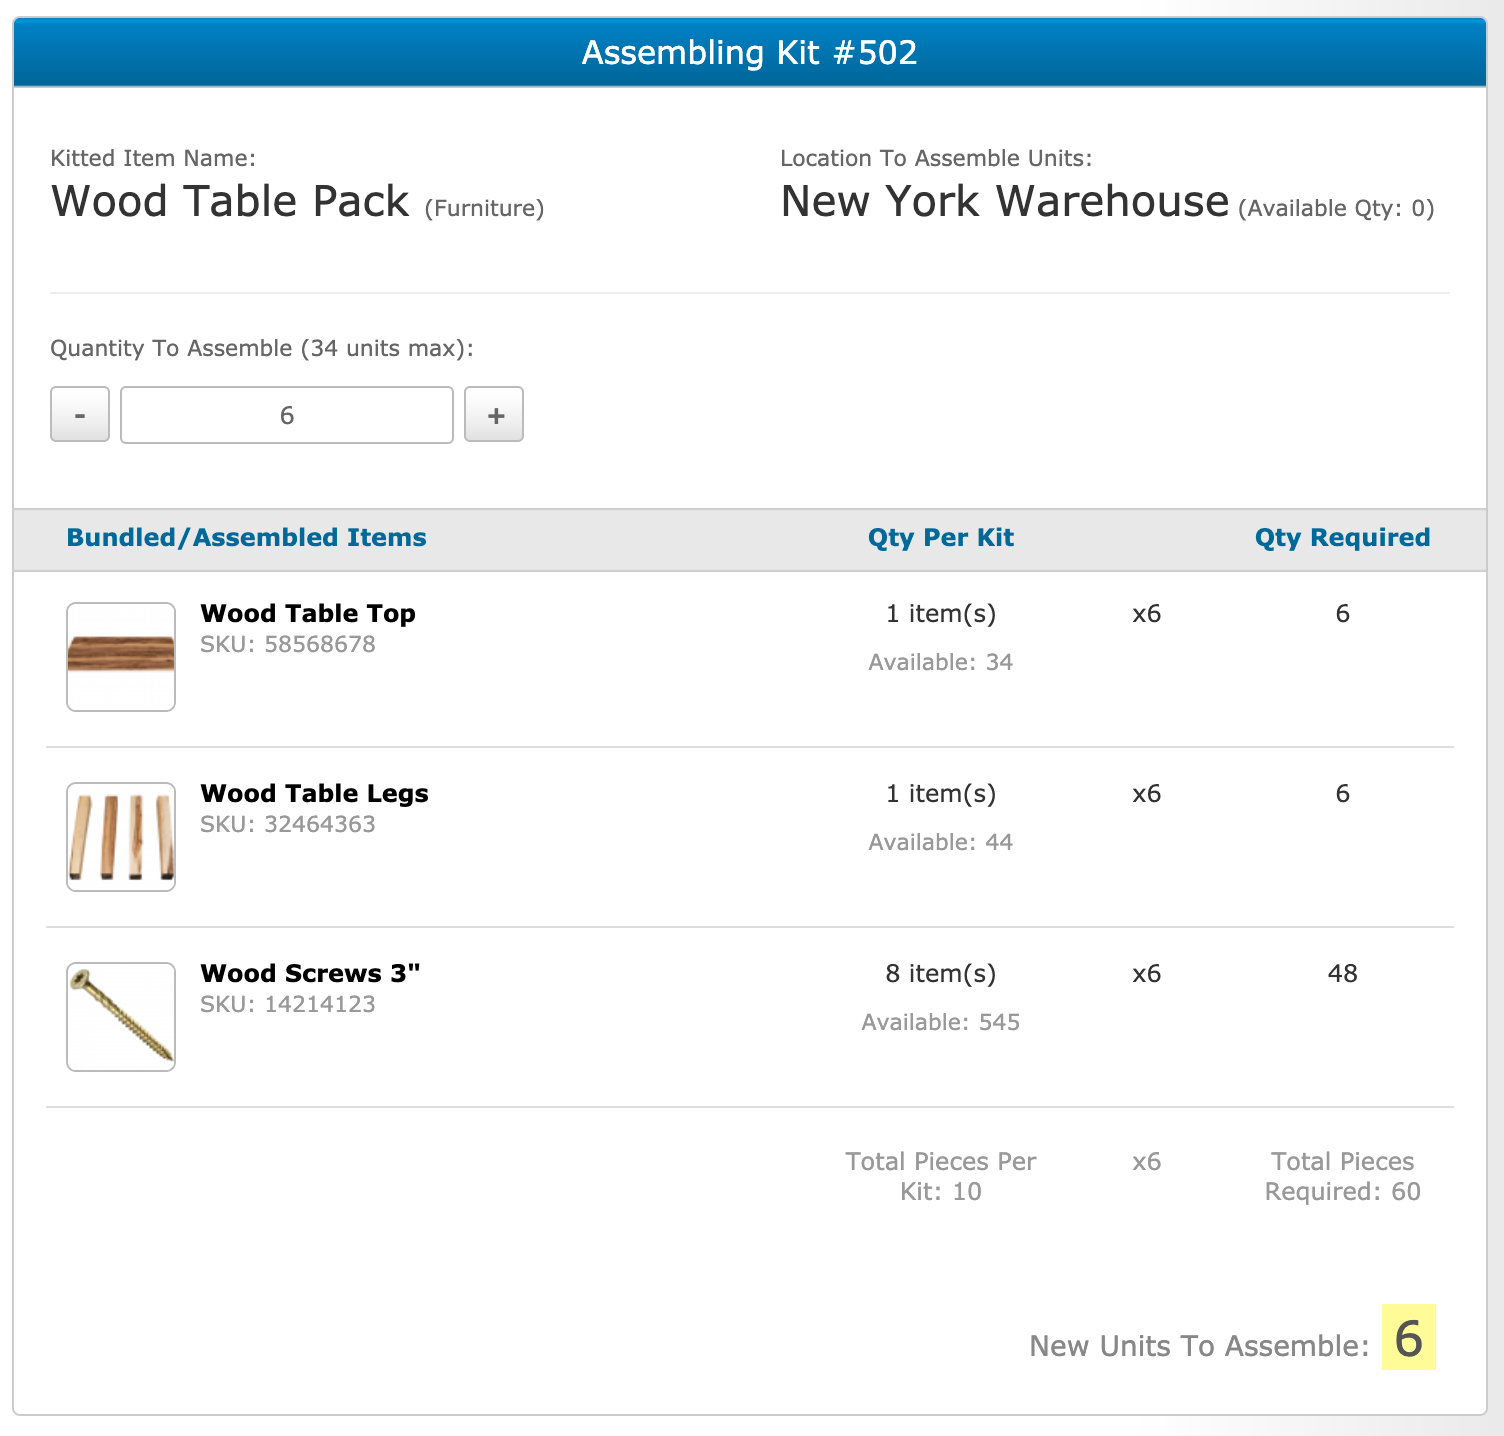
Task: Open the Wood Table Legs thumbnail image
Action: click(x=121, y=837)
